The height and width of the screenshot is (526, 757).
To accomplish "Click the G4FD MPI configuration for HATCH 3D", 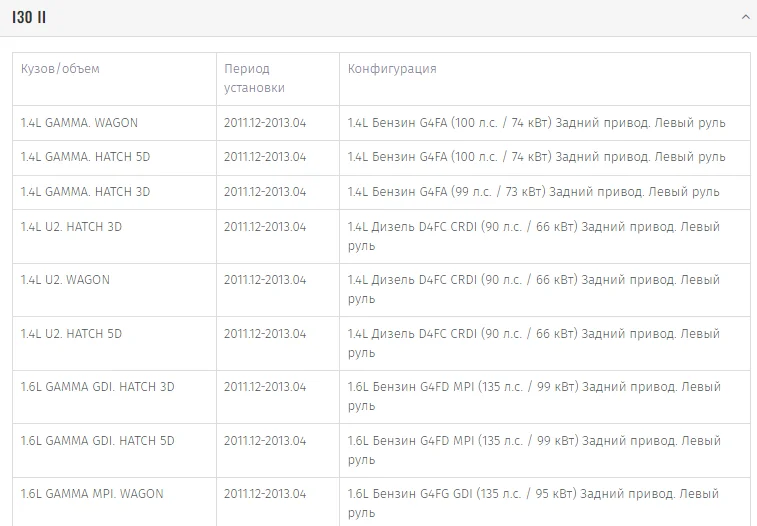I will tap(534, 396).
